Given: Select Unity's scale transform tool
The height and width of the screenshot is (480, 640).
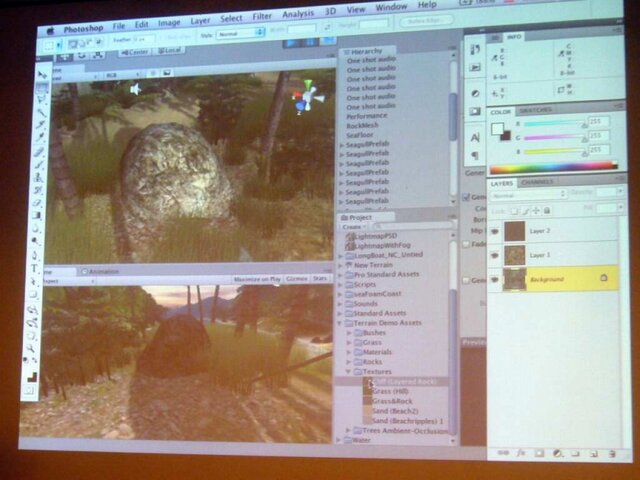Looking at the screenshot, I should pos(98,54).
